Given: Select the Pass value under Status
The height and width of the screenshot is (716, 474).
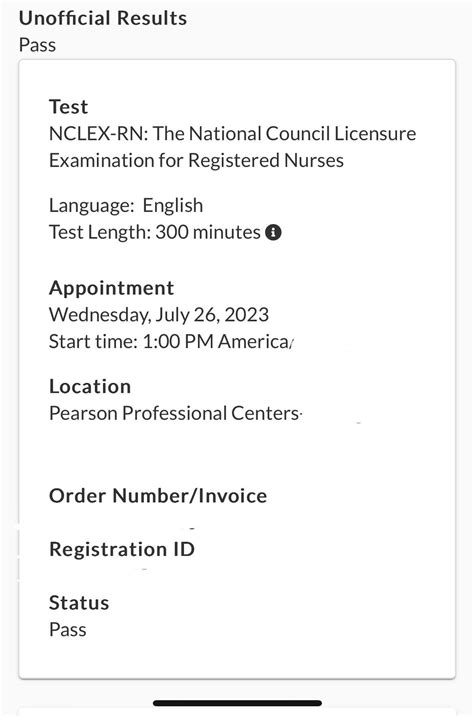Looking at the screenshot, I should (x=68, y=630).
